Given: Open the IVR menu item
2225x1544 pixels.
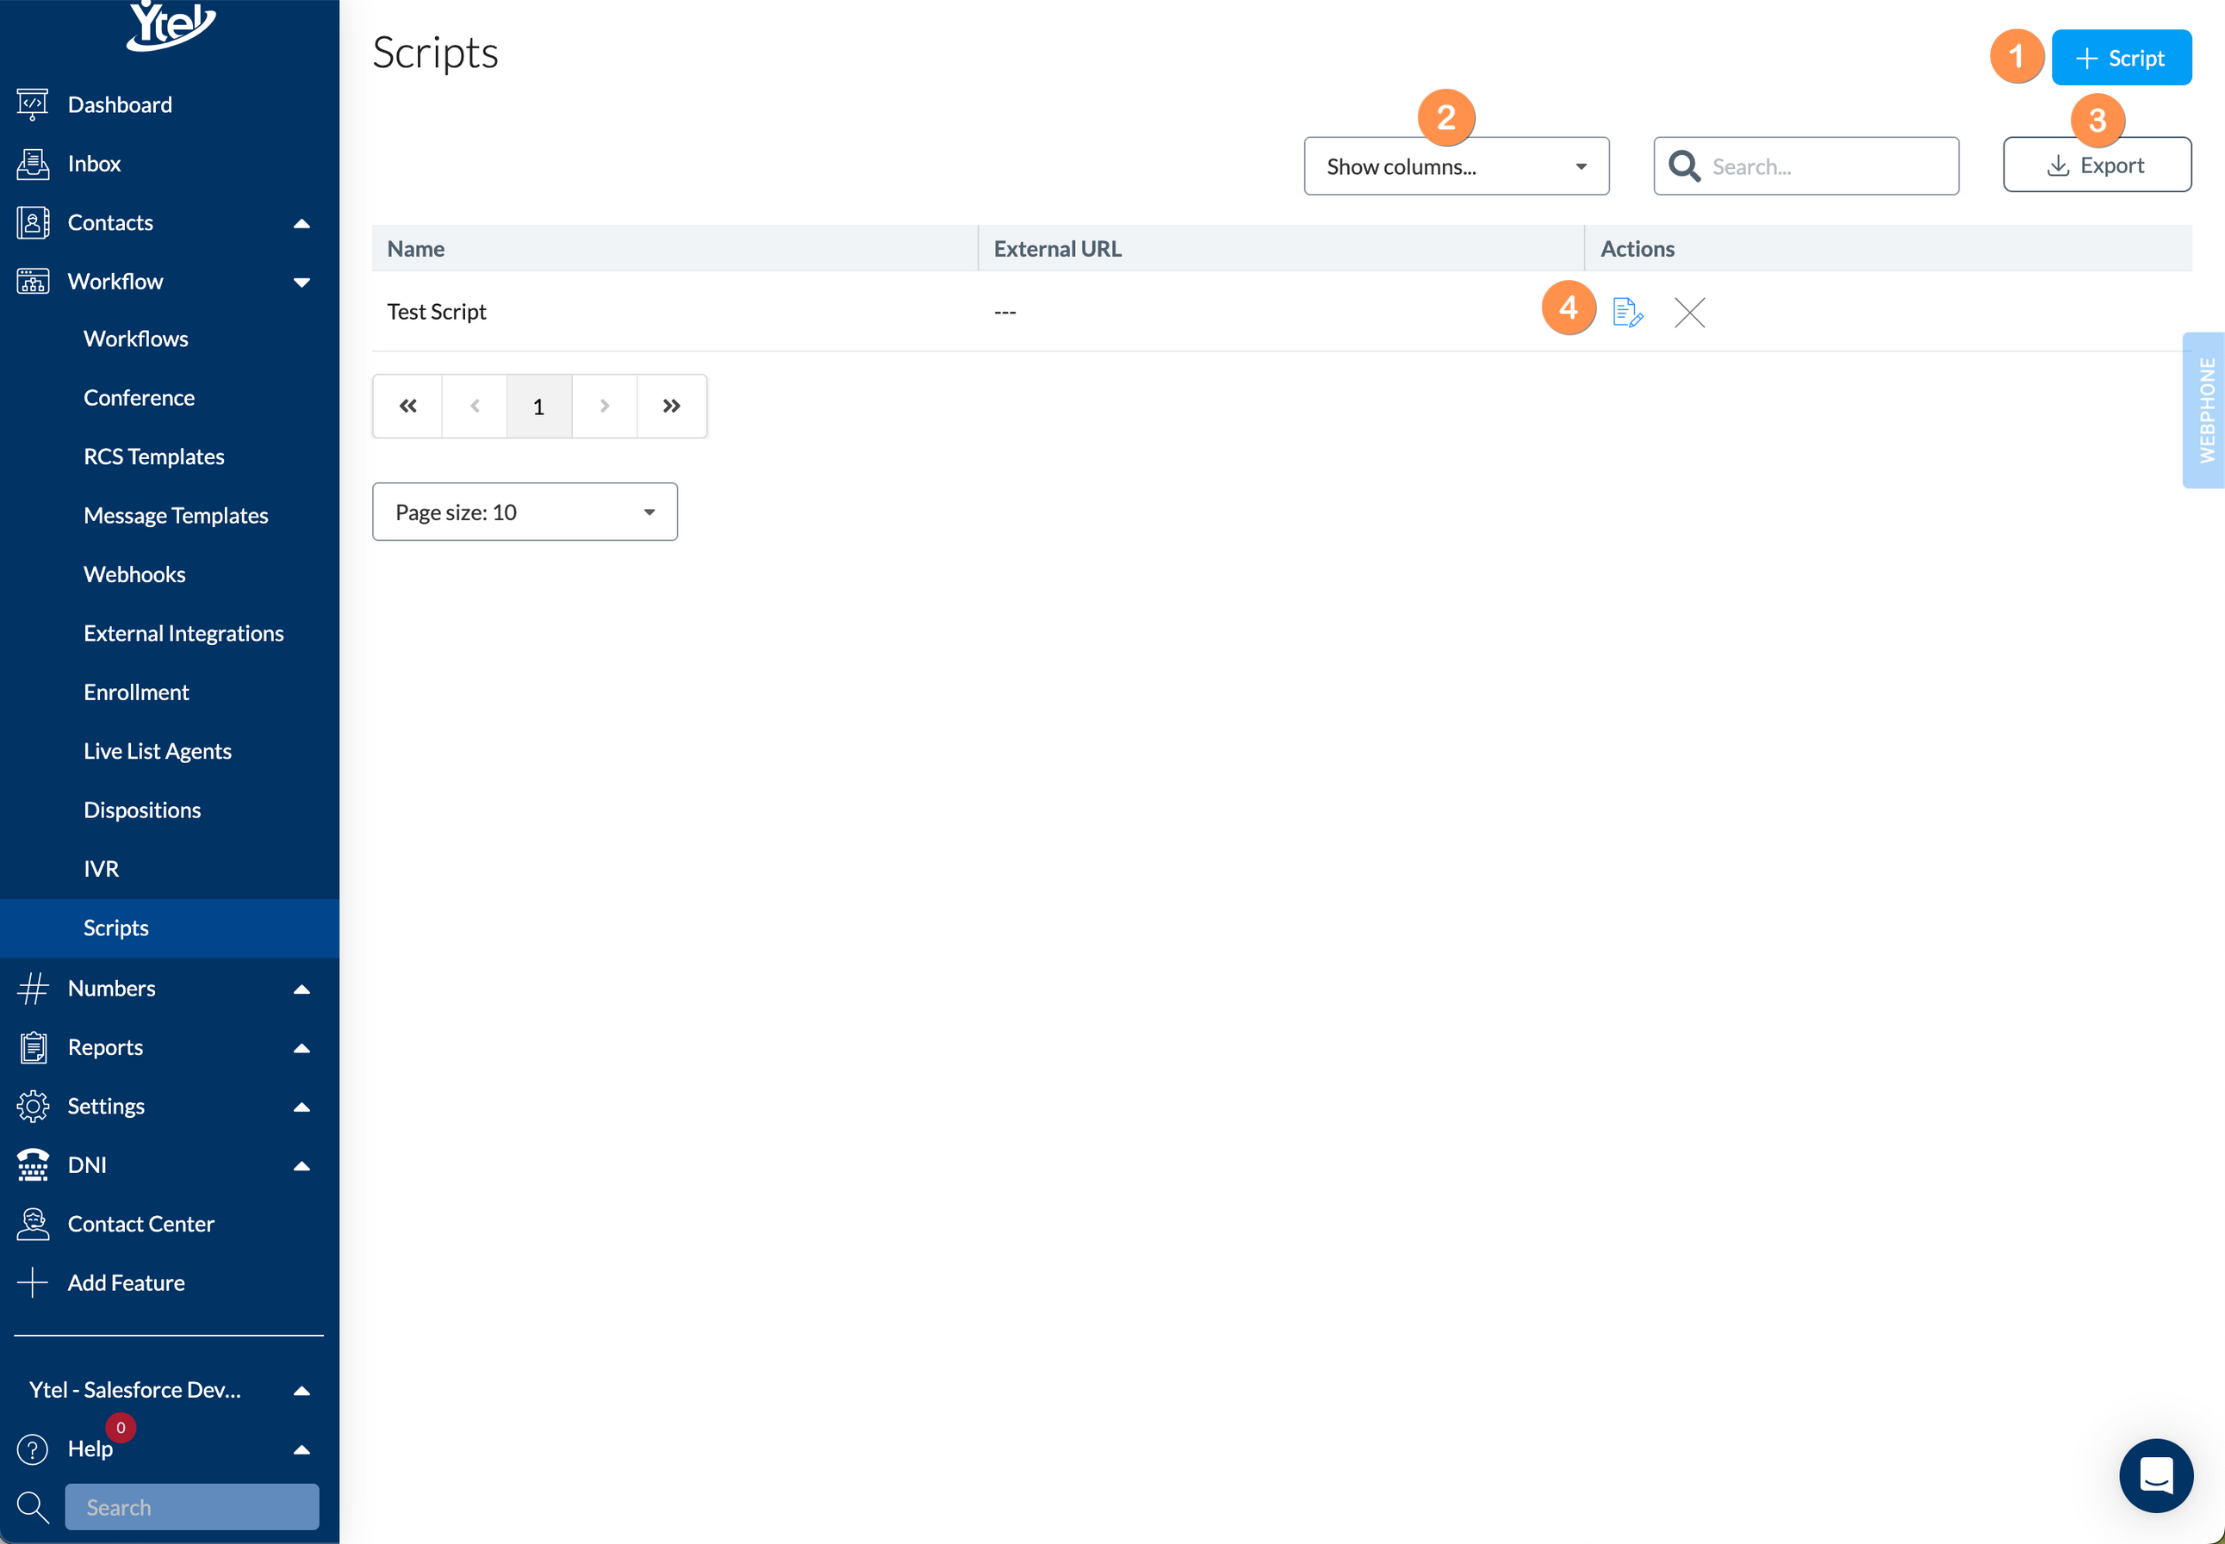Looking at the screenshot, I should 101,868.
